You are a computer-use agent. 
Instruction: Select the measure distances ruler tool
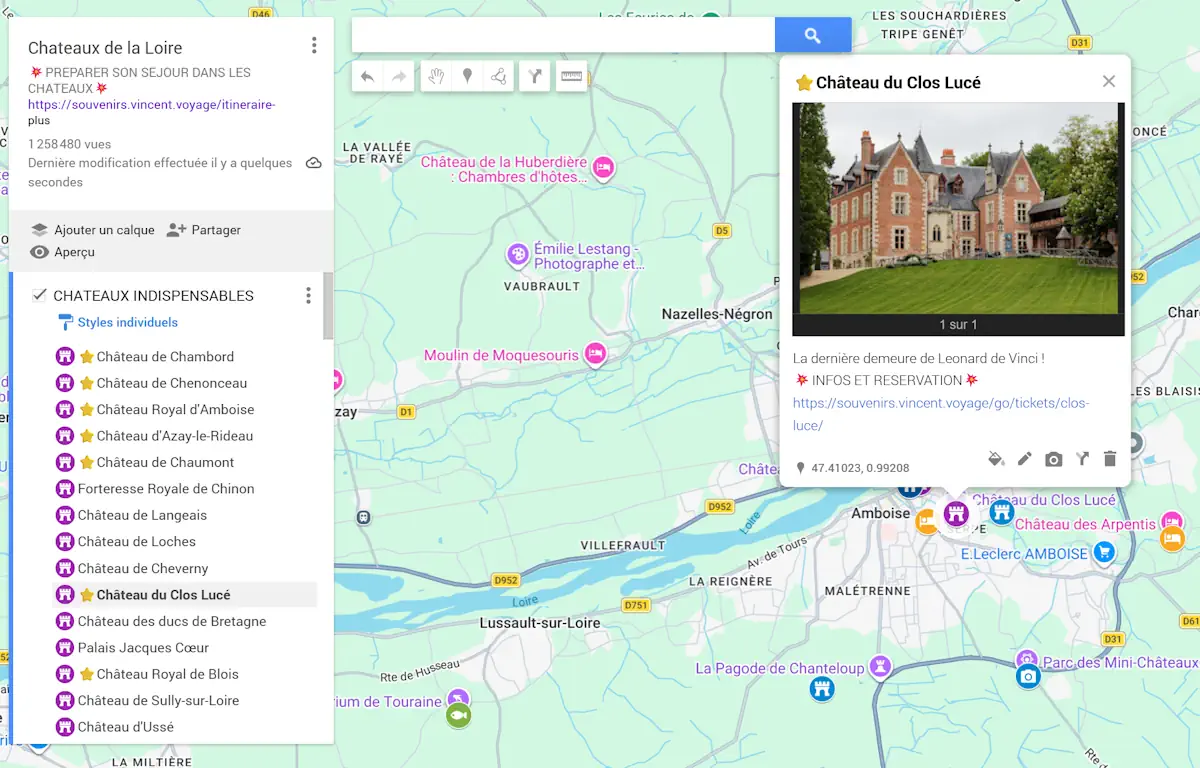pyautogui.click(x=571, y=76)
